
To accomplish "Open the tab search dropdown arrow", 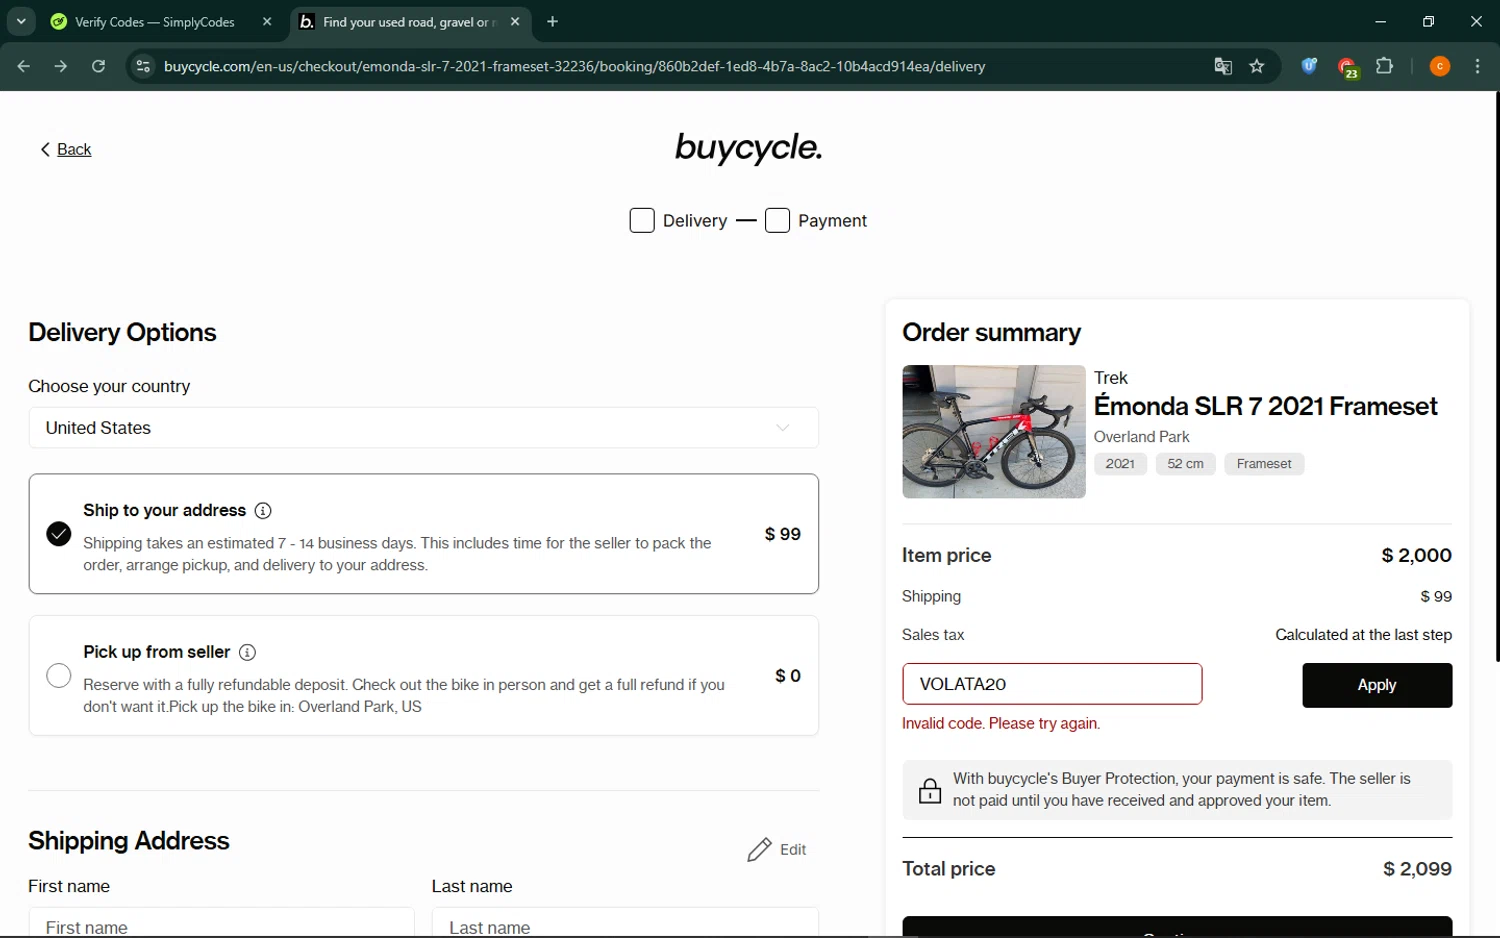I will (21, 21).
